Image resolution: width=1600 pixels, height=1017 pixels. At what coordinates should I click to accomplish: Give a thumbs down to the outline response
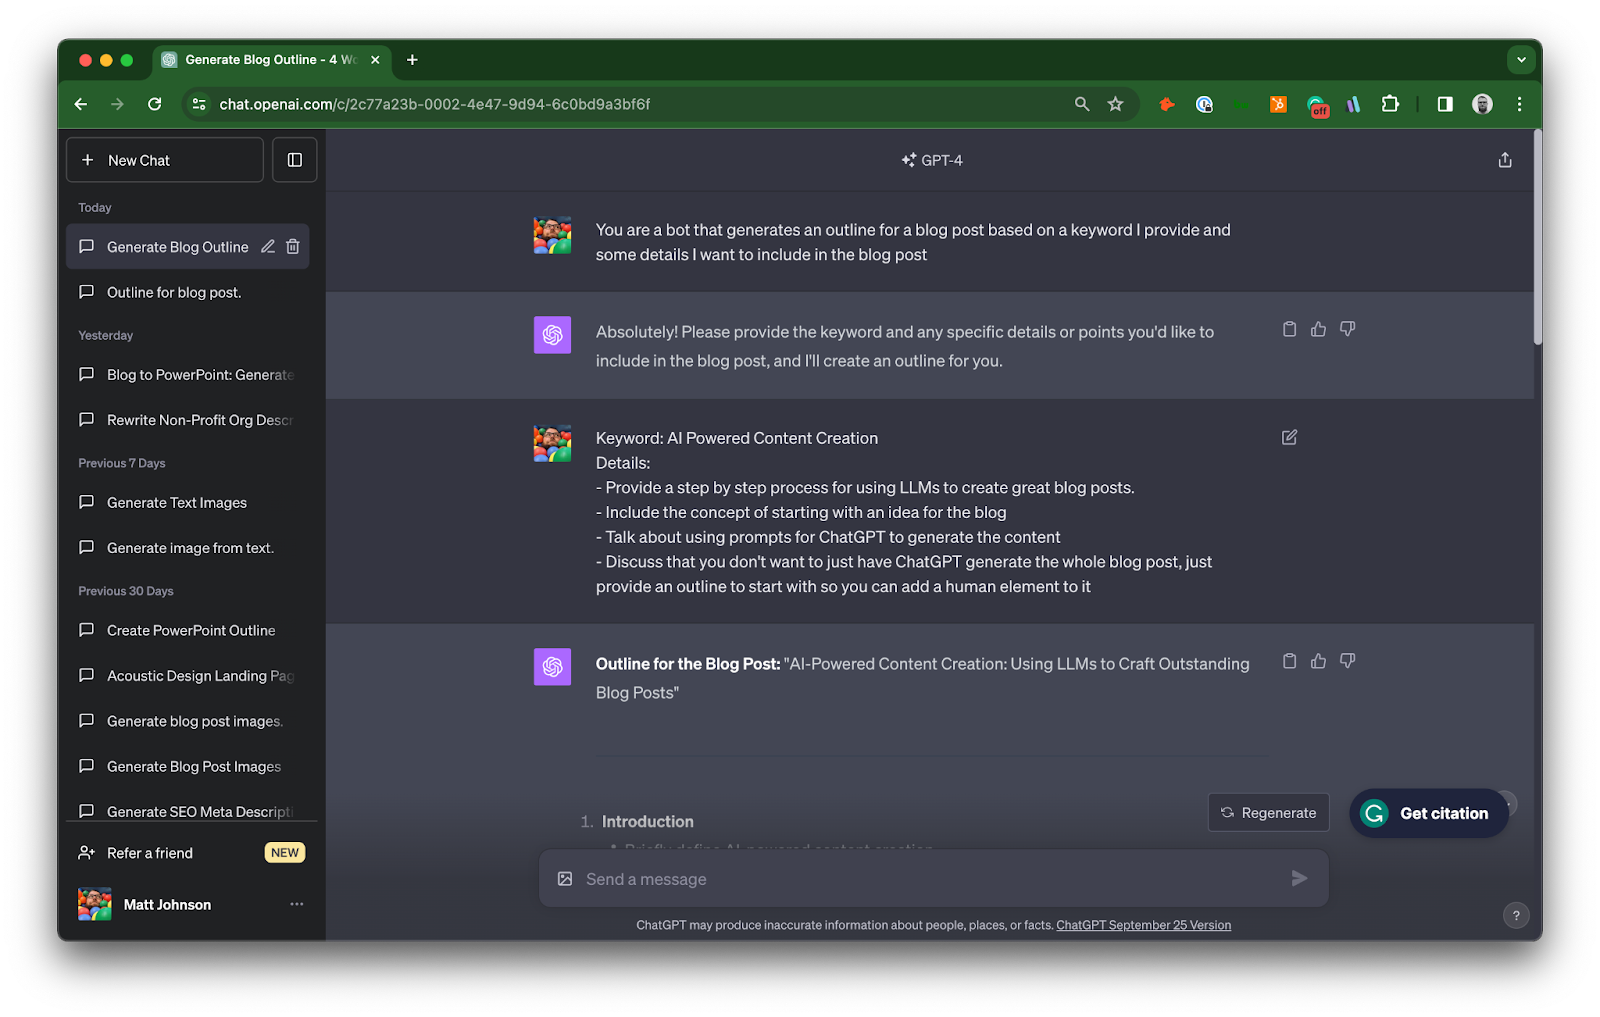pos(1347,660)
